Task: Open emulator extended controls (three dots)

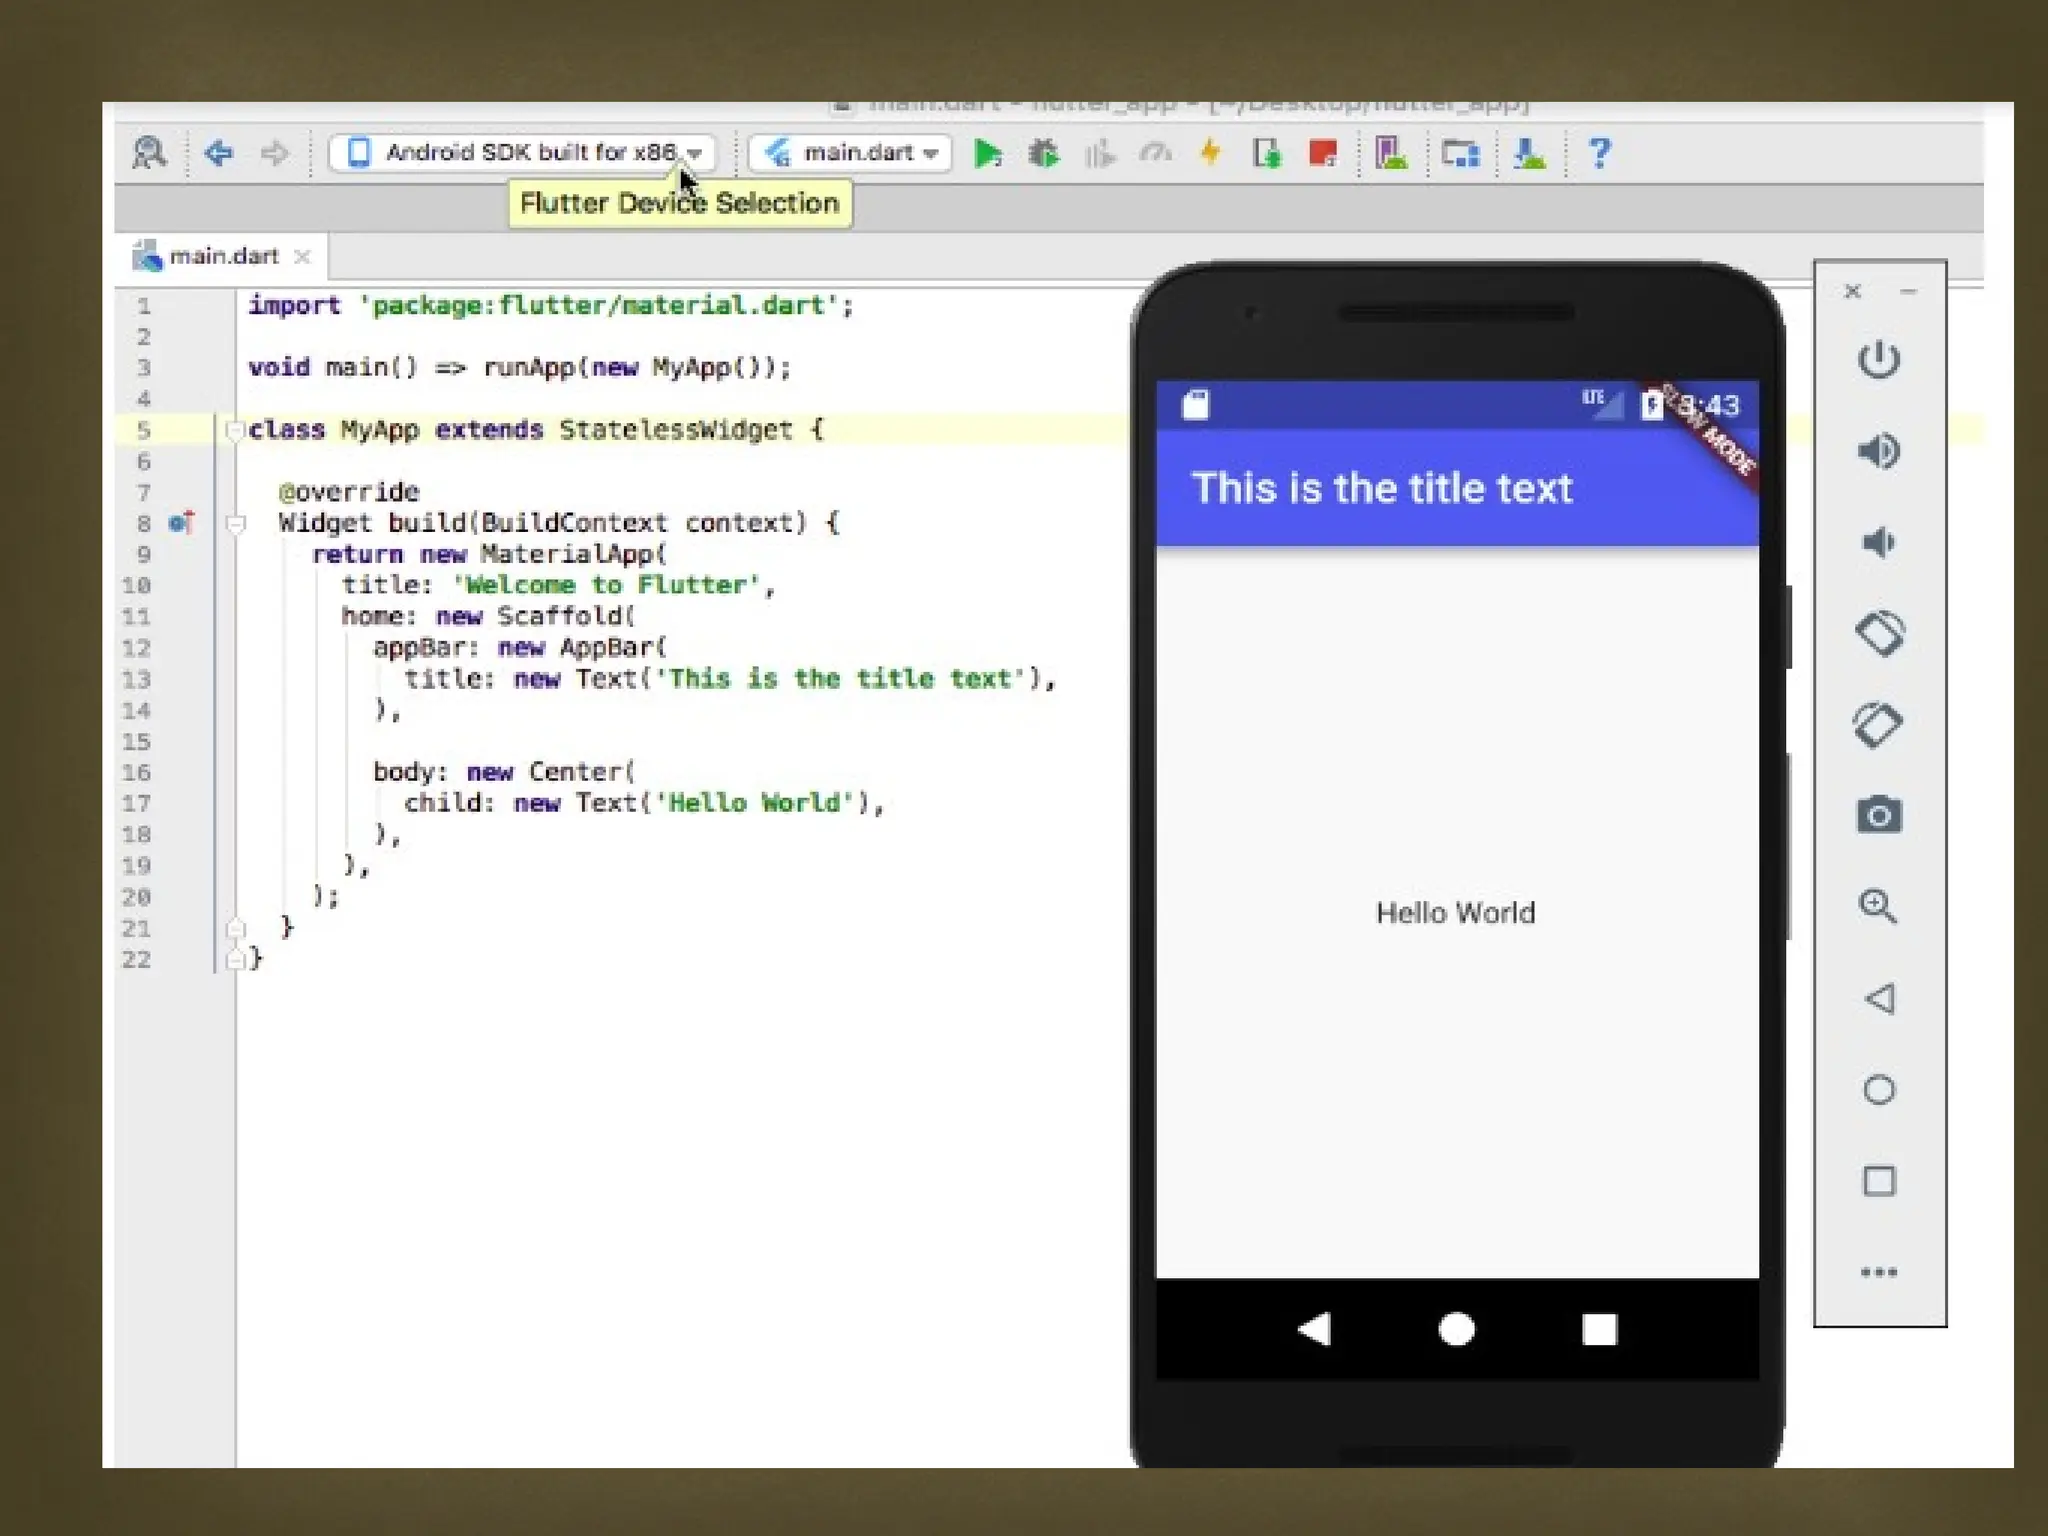Action: pos(1878,1272)
